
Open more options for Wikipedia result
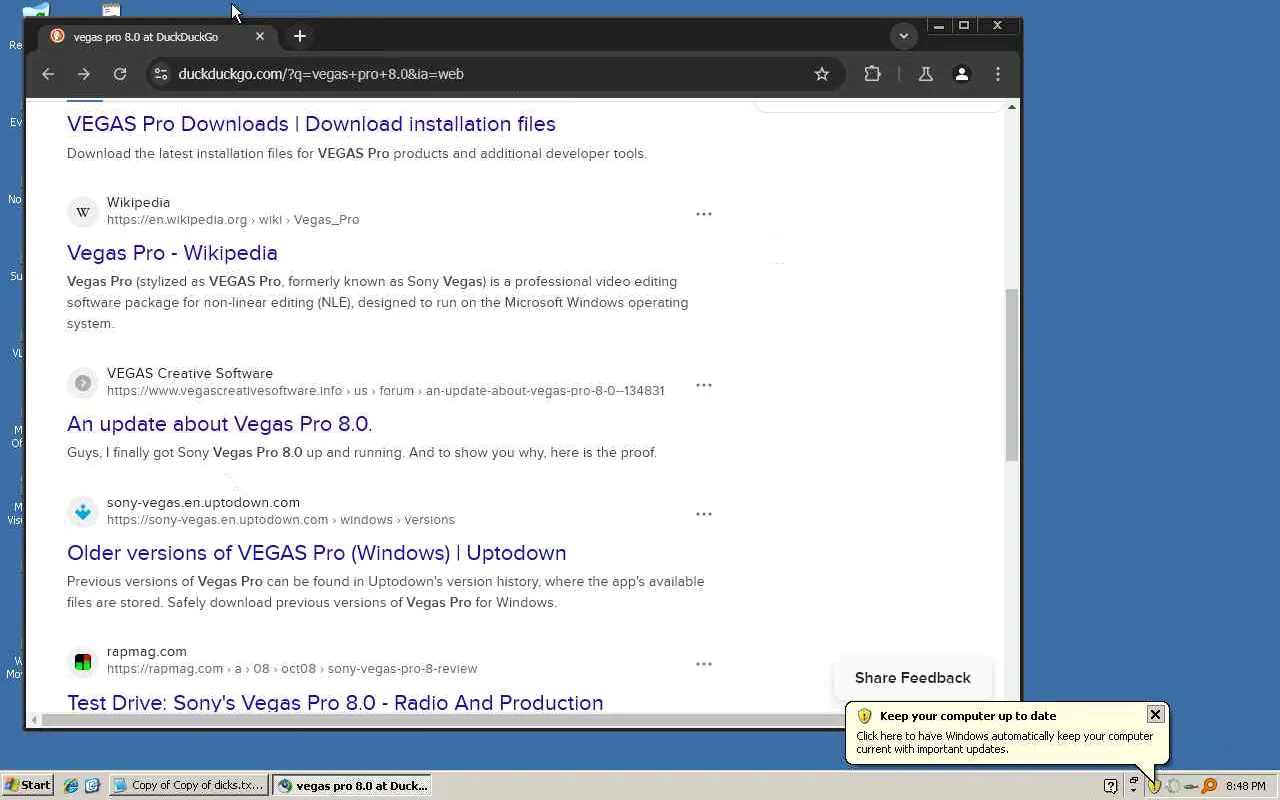[x=704, y=214]
